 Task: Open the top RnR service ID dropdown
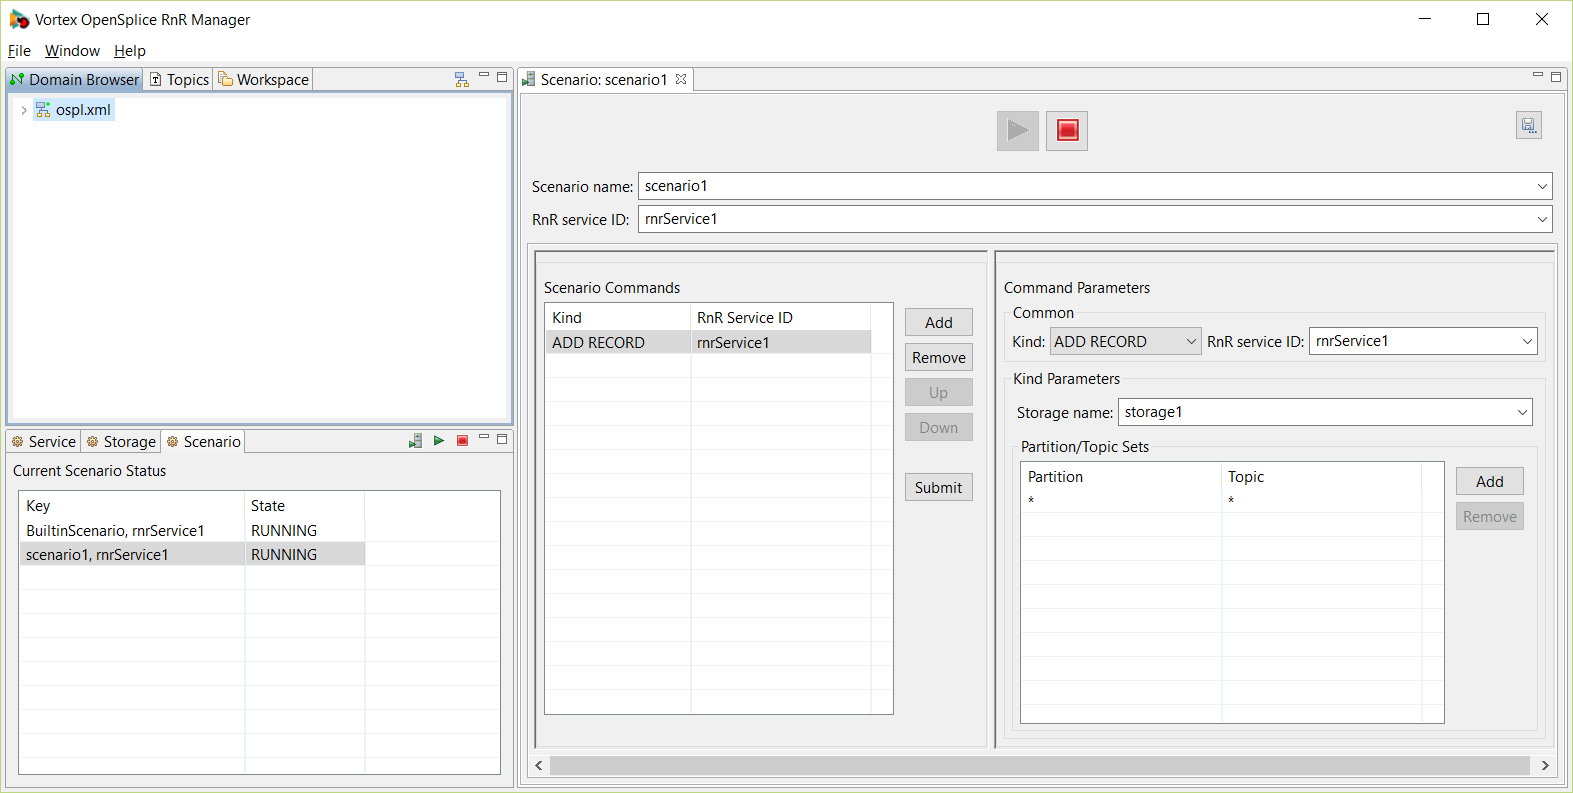tap(1542, 219)
